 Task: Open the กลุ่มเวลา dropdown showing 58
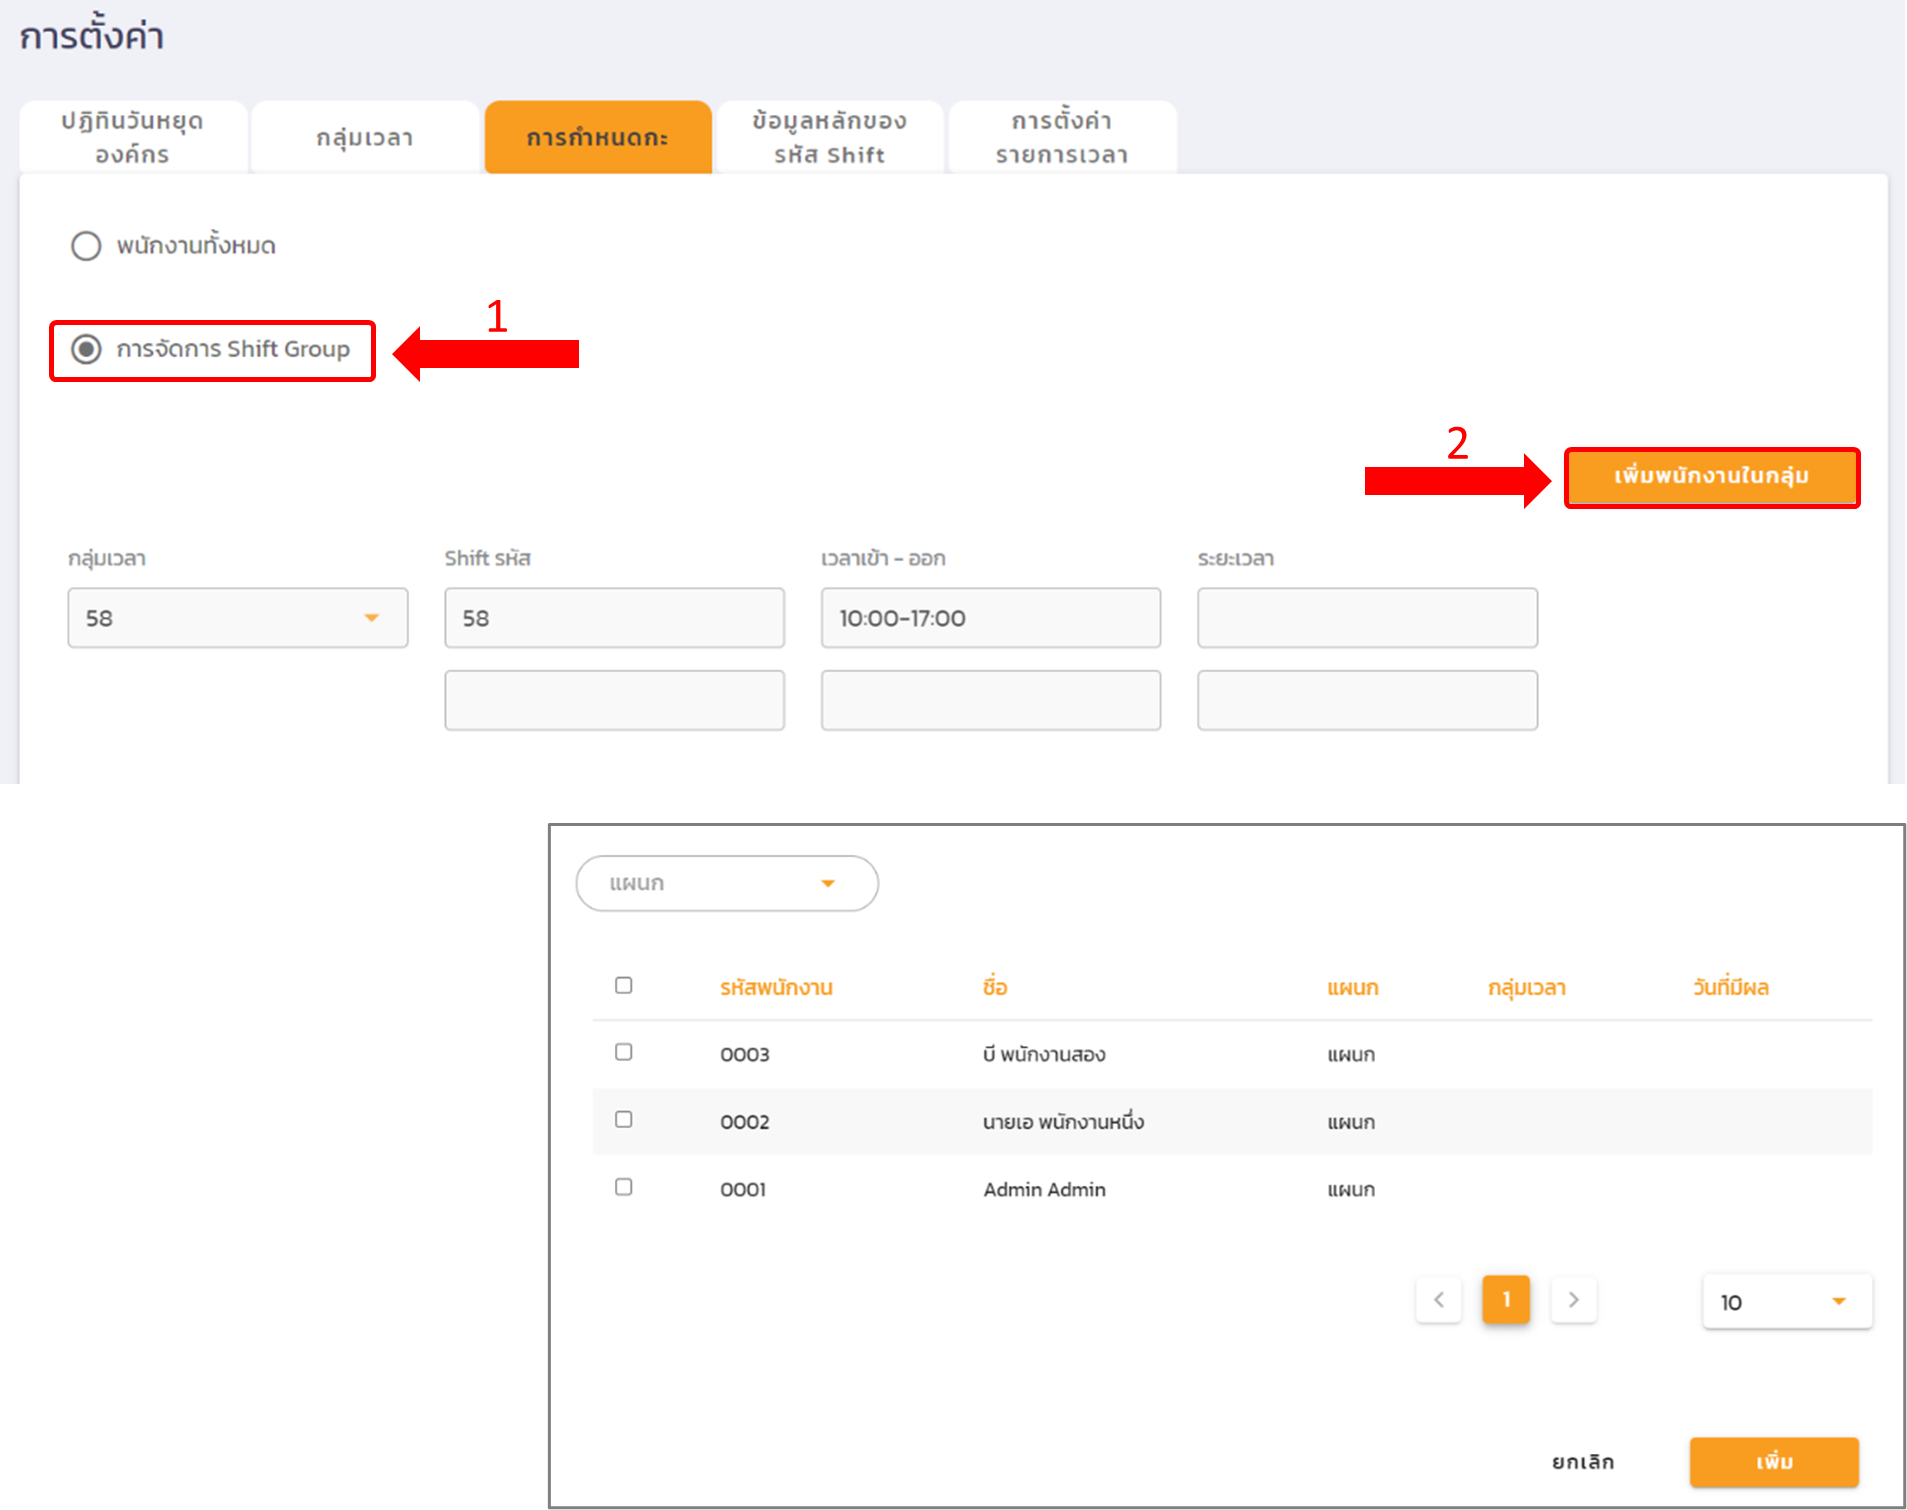click(238, 618)
